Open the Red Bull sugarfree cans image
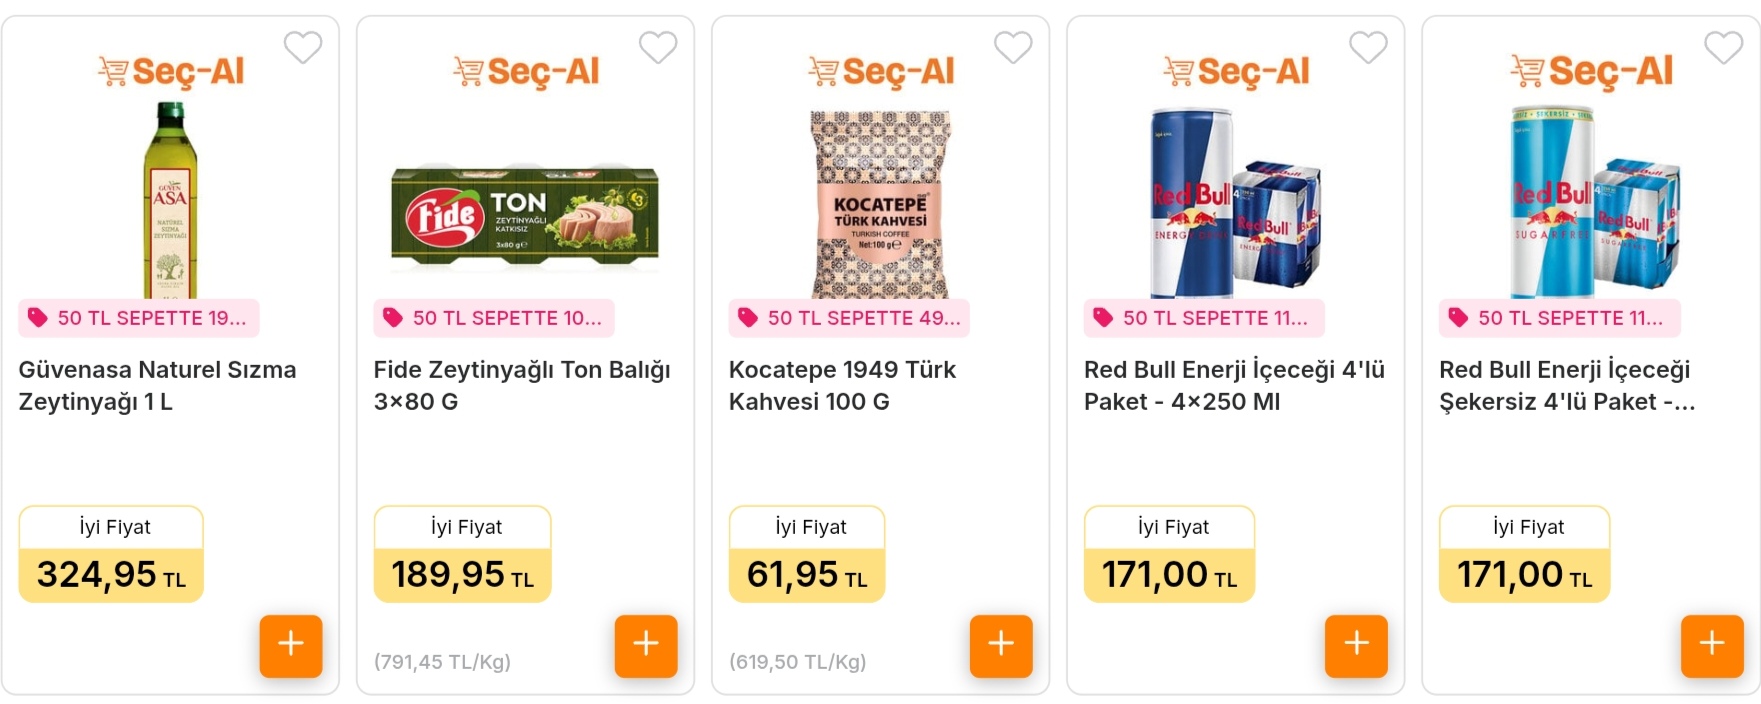The width and height of the screenshot is (1761, 704). click(x=1594, y=202)
